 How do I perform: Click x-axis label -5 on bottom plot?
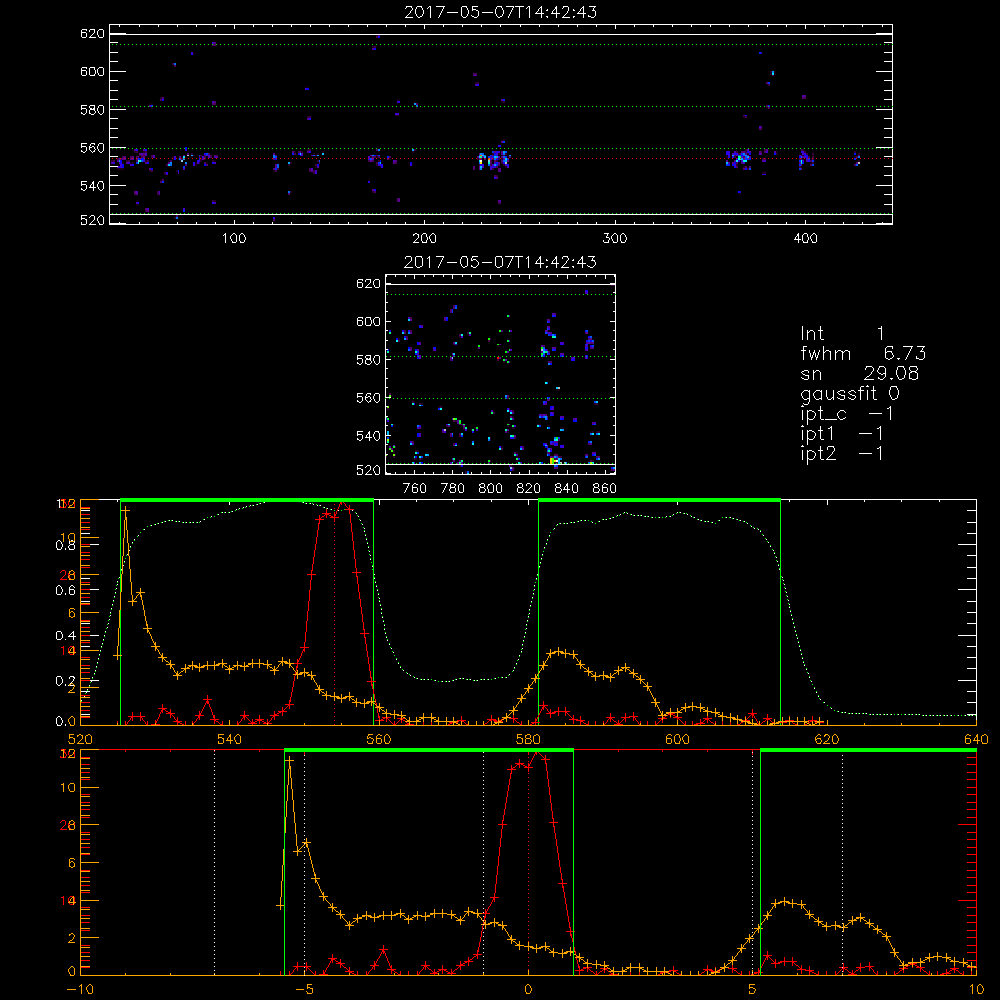[304, 989]
